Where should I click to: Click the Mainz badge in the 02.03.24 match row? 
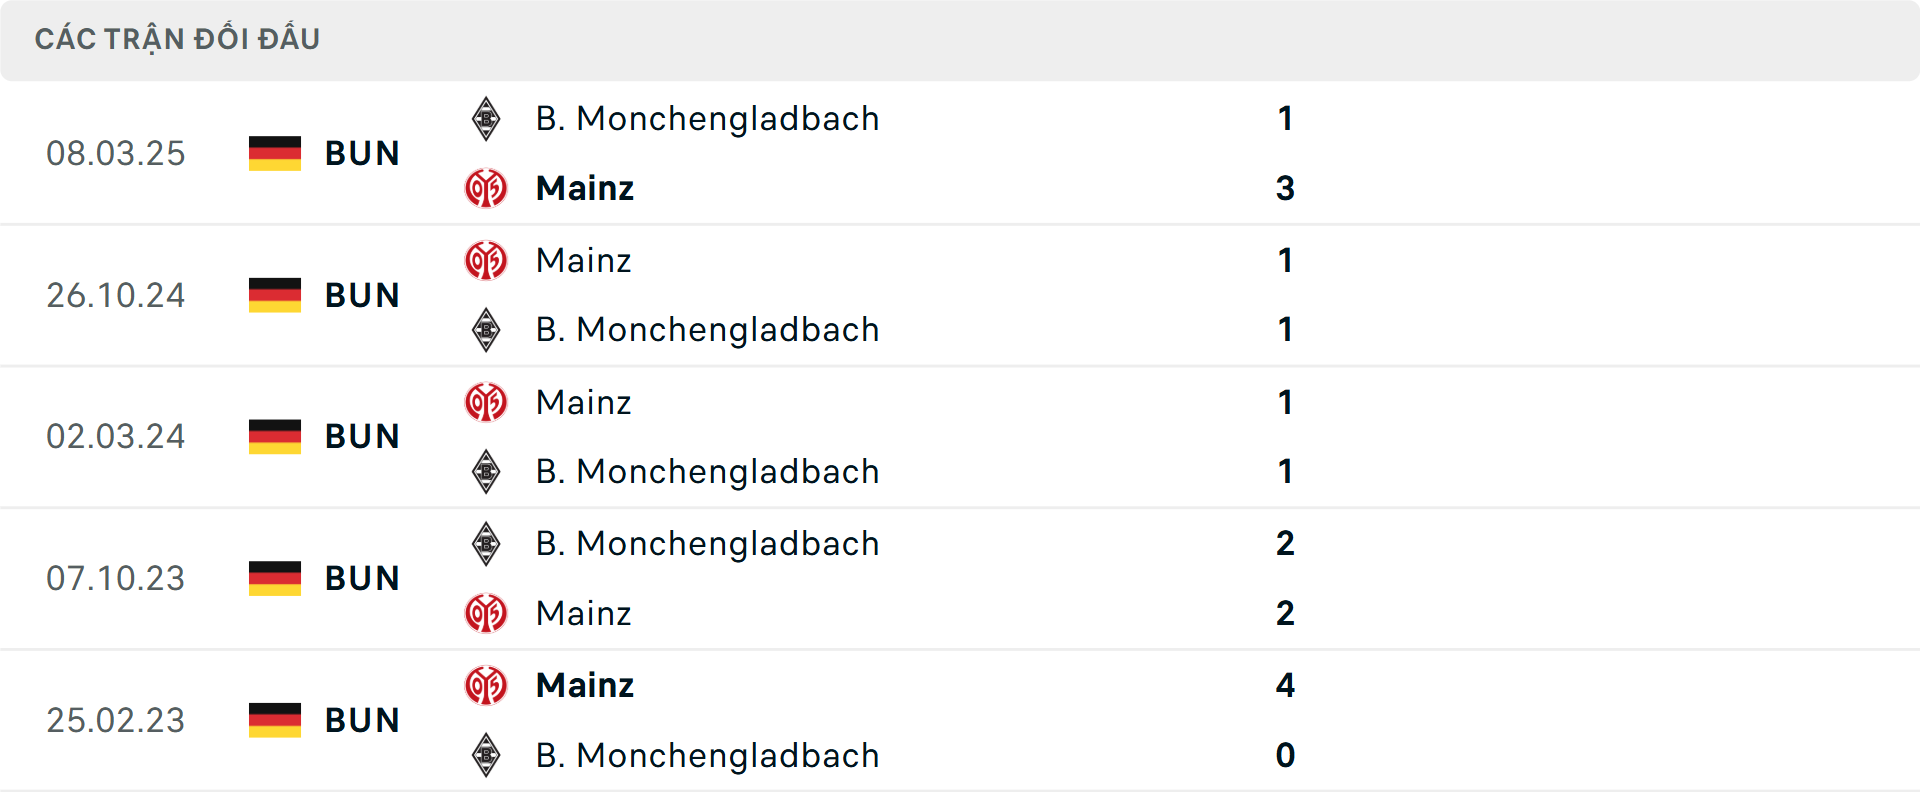(486, 402)
